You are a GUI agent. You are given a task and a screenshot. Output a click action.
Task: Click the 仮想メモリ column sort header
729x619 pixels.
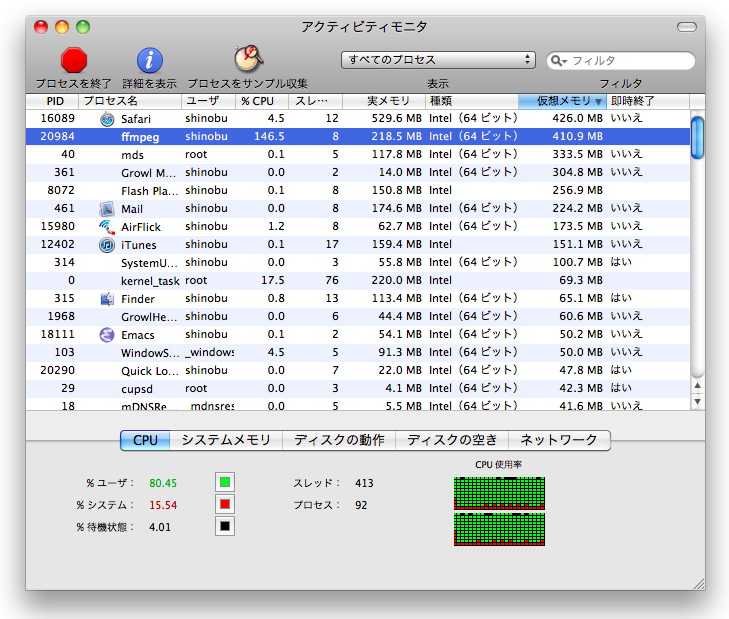click(x=562, y=101)
